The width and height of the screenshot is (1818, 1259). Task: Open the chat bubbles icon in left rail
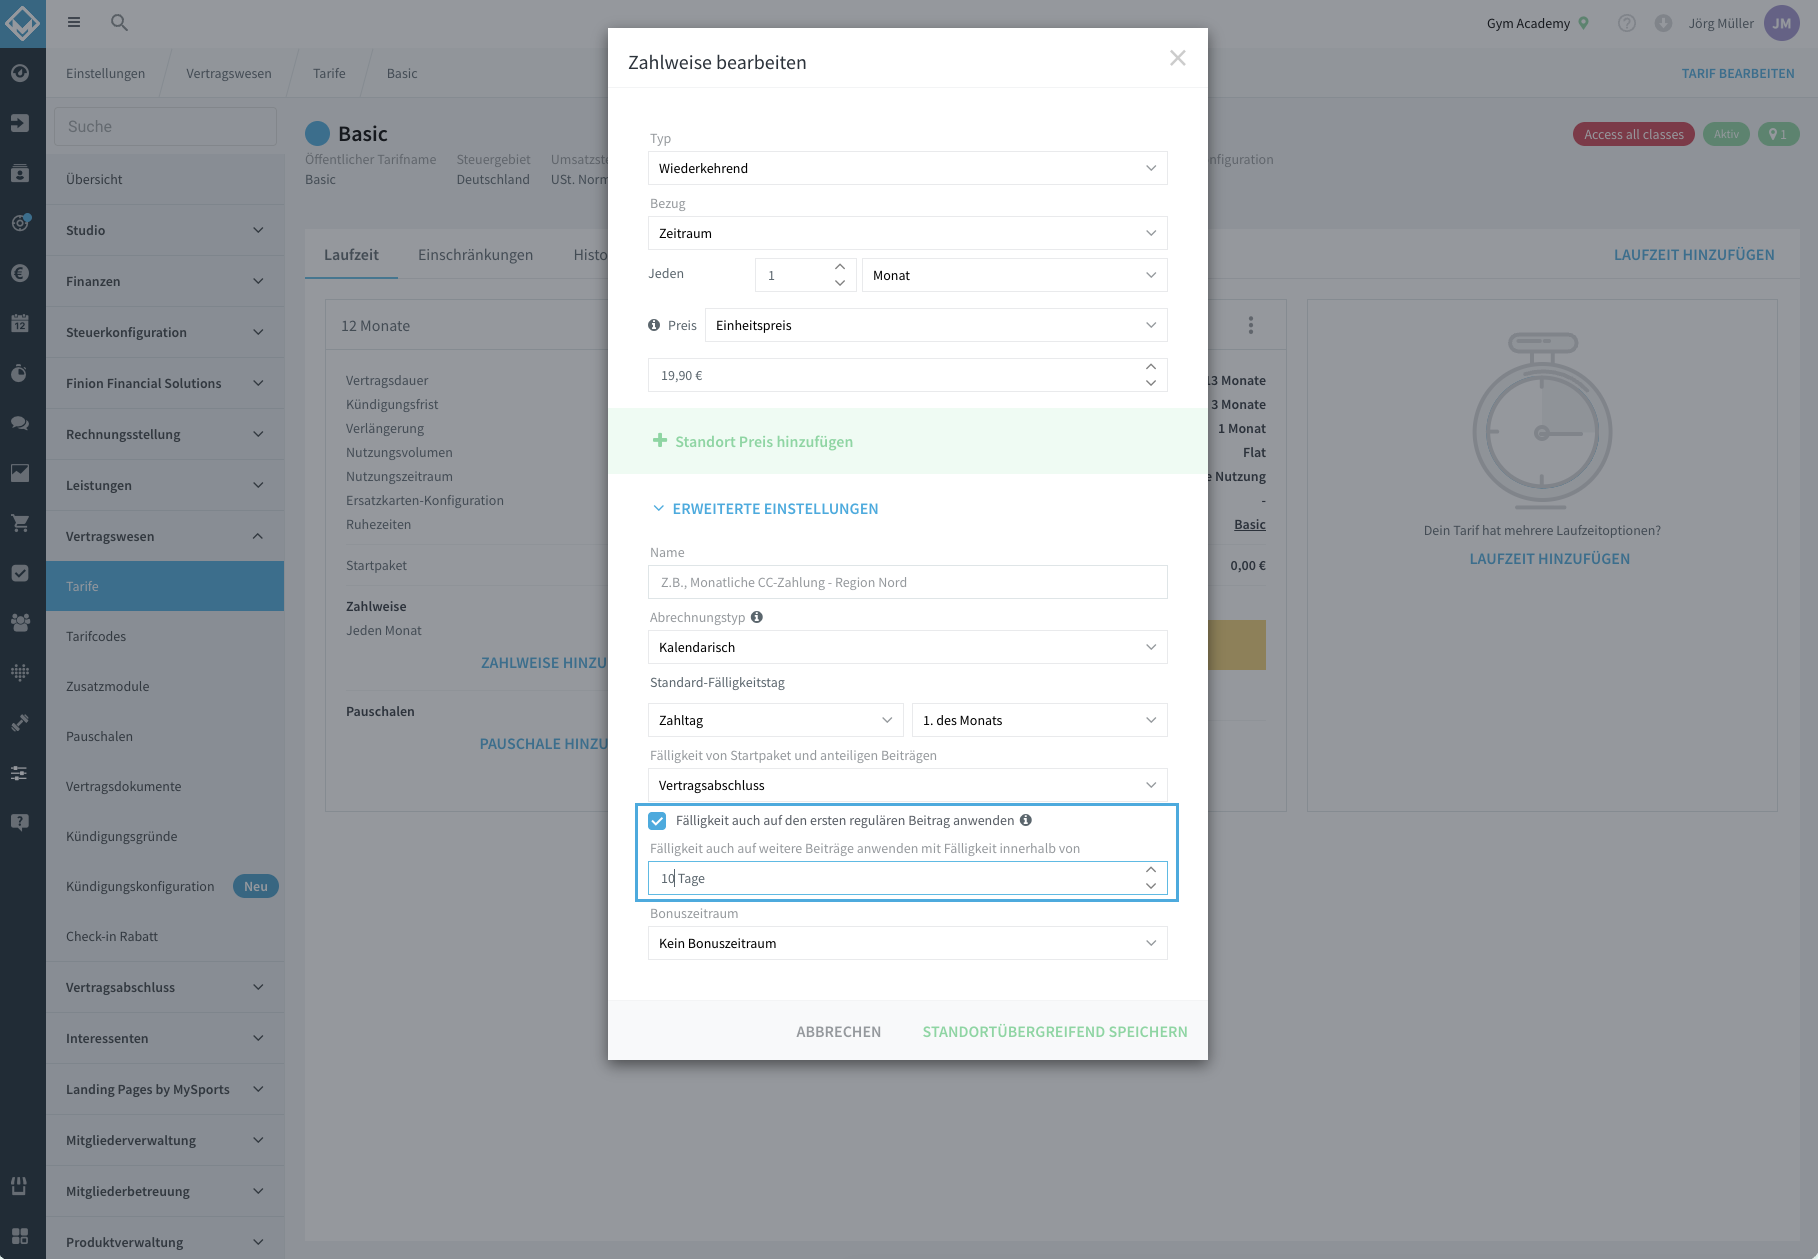coord(20,423)
